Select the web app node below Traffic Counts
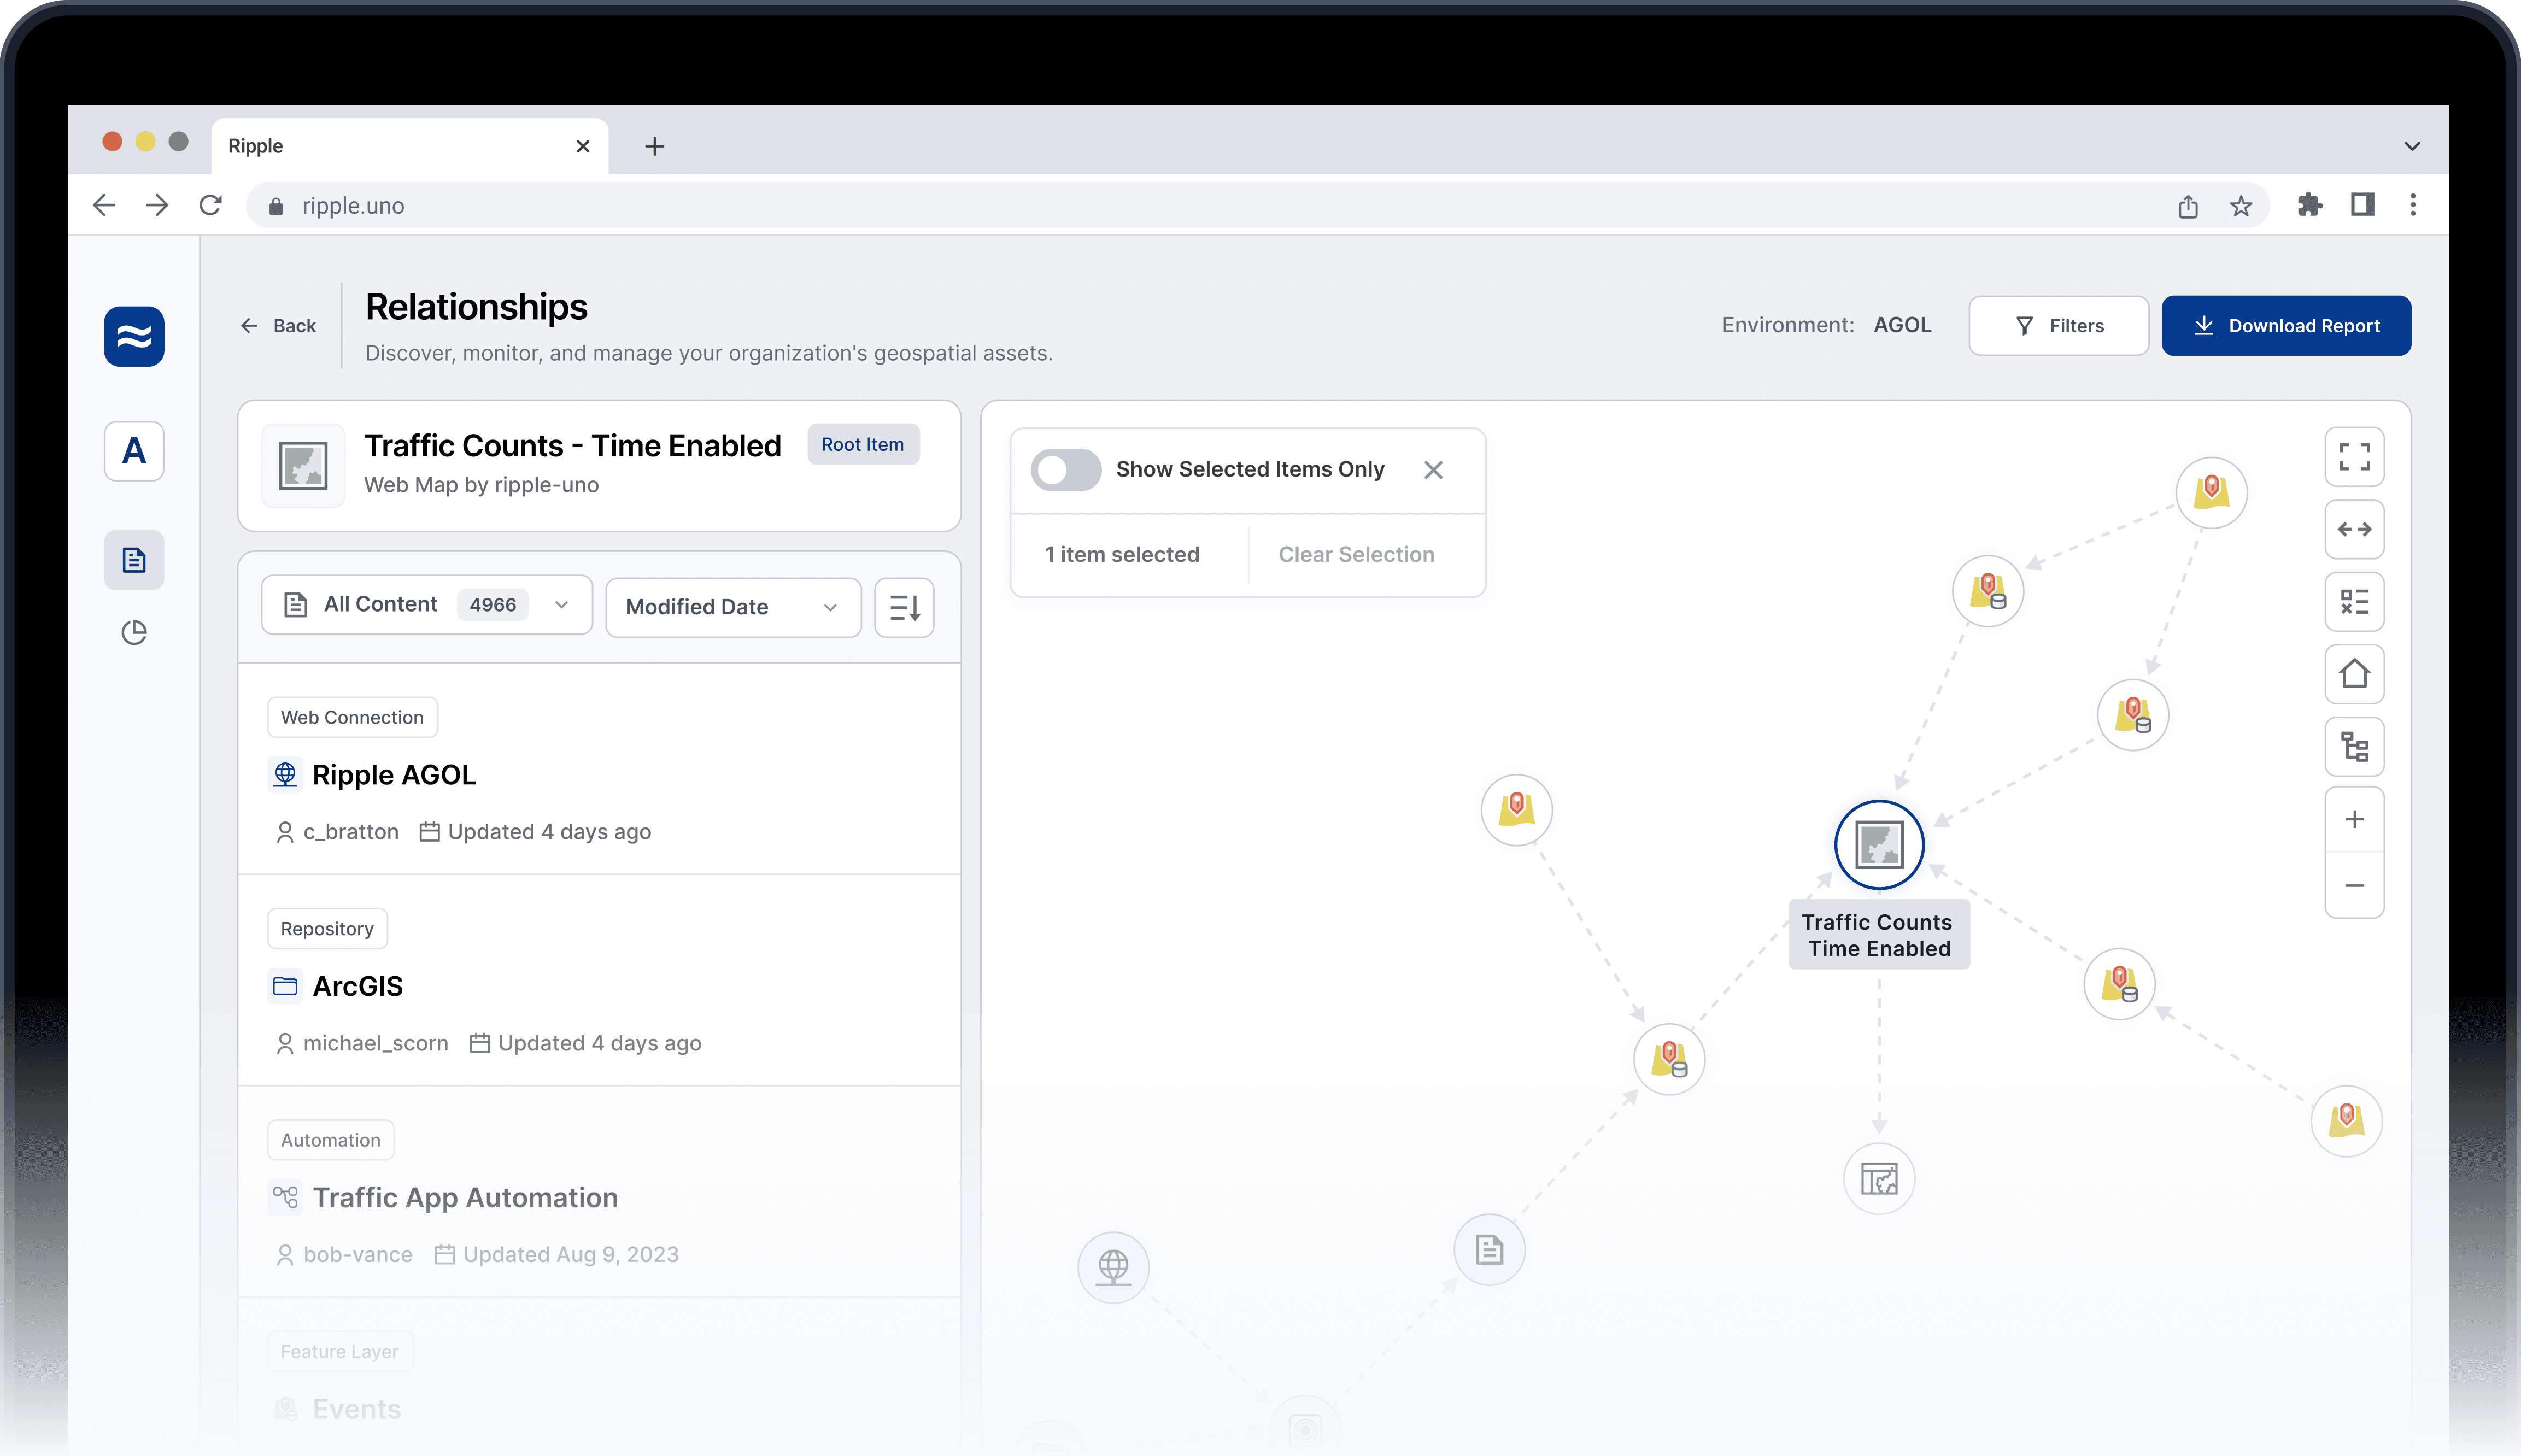The height and width of the screenshot is (1456, 2521). (1879, 1179)
